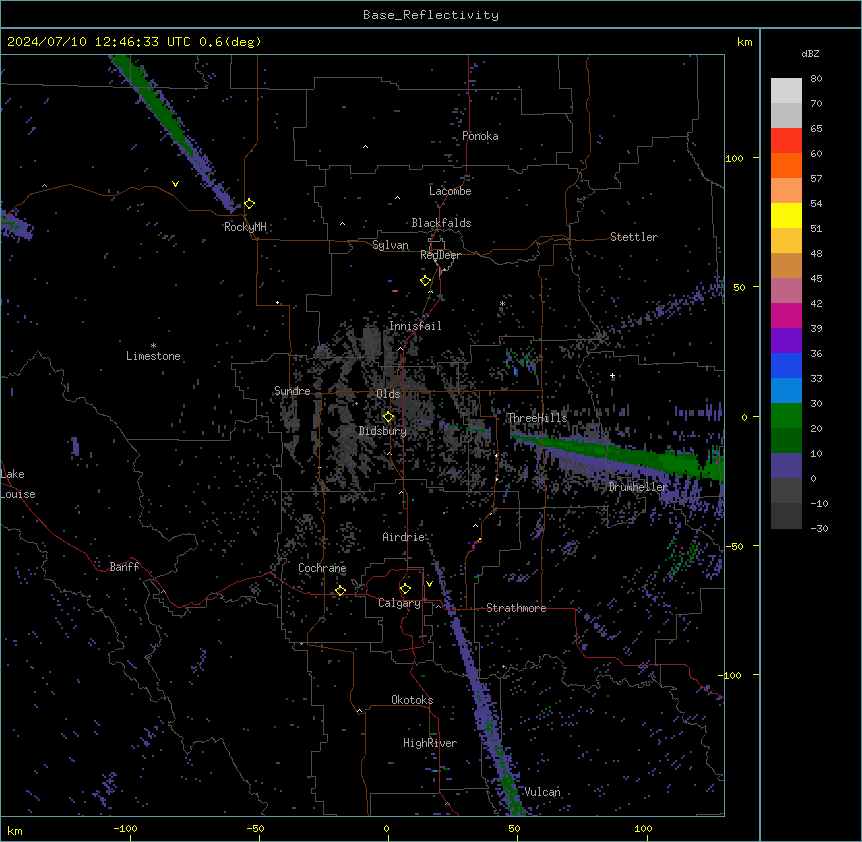The width and height of the screenshot is (862, 842).
Task: Select the Sylvan label
Action: click(x=390, y=245)
